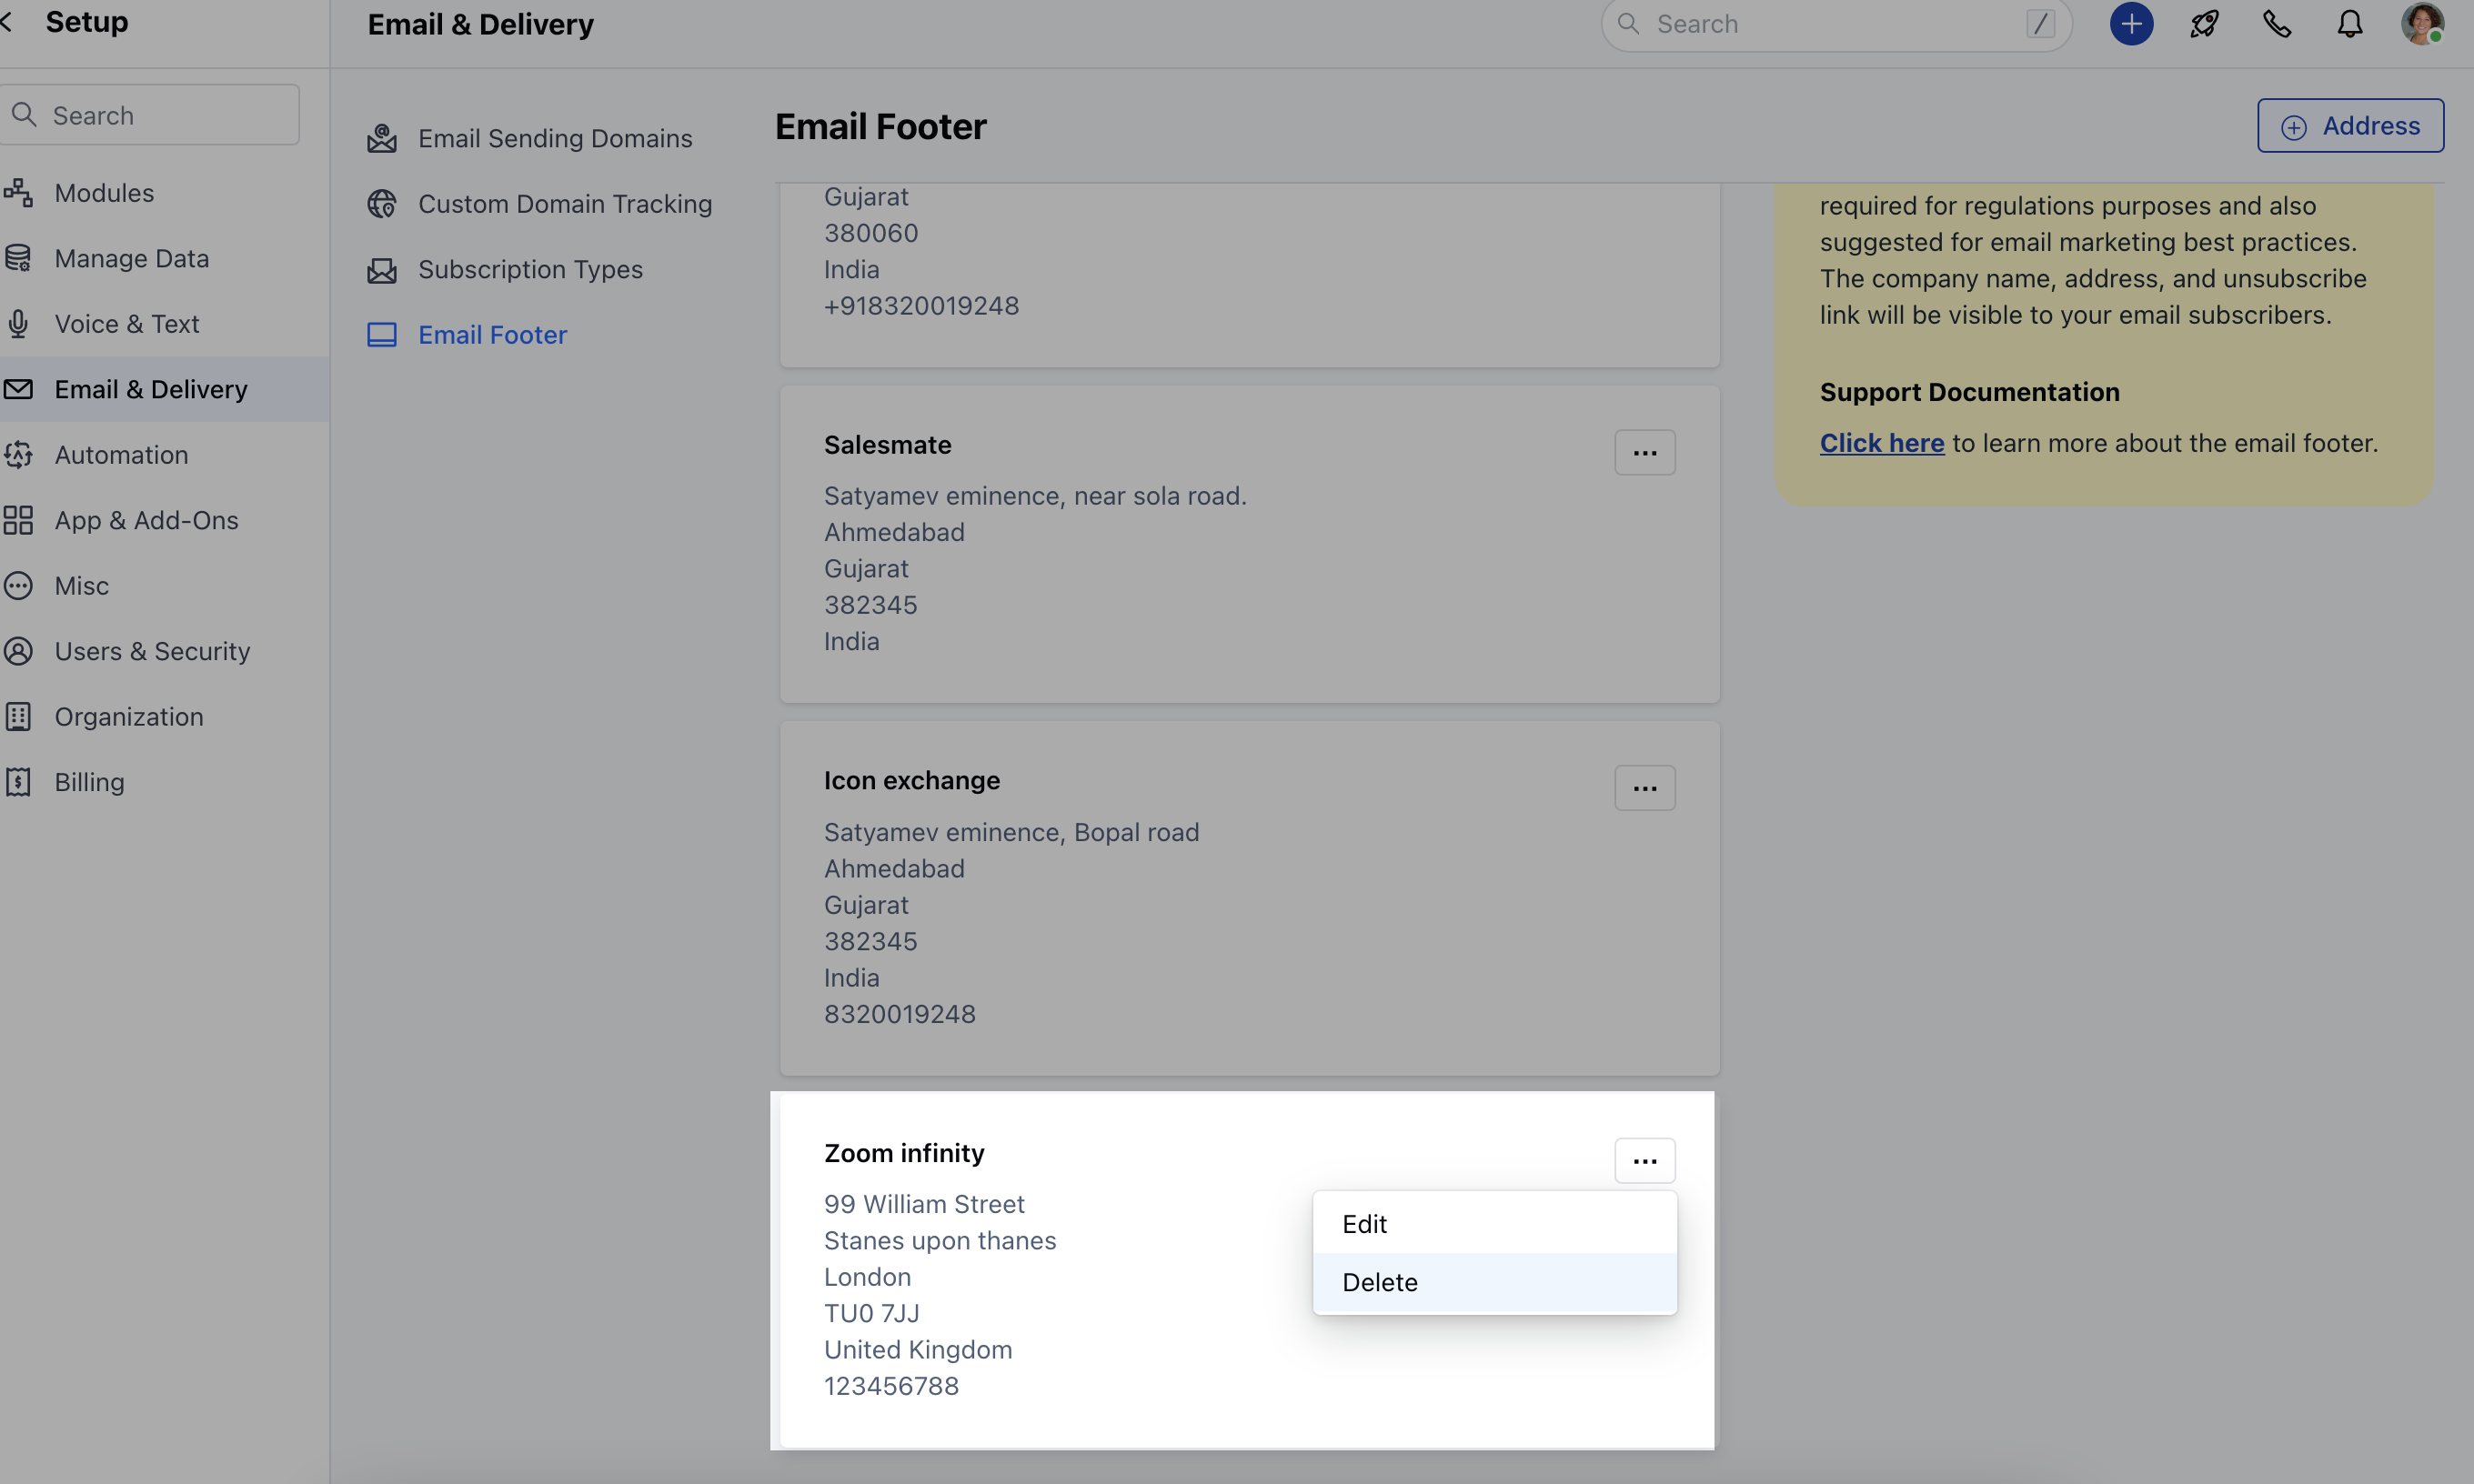
Task: Choose Edit from the context menu
Action: 1364,1224
